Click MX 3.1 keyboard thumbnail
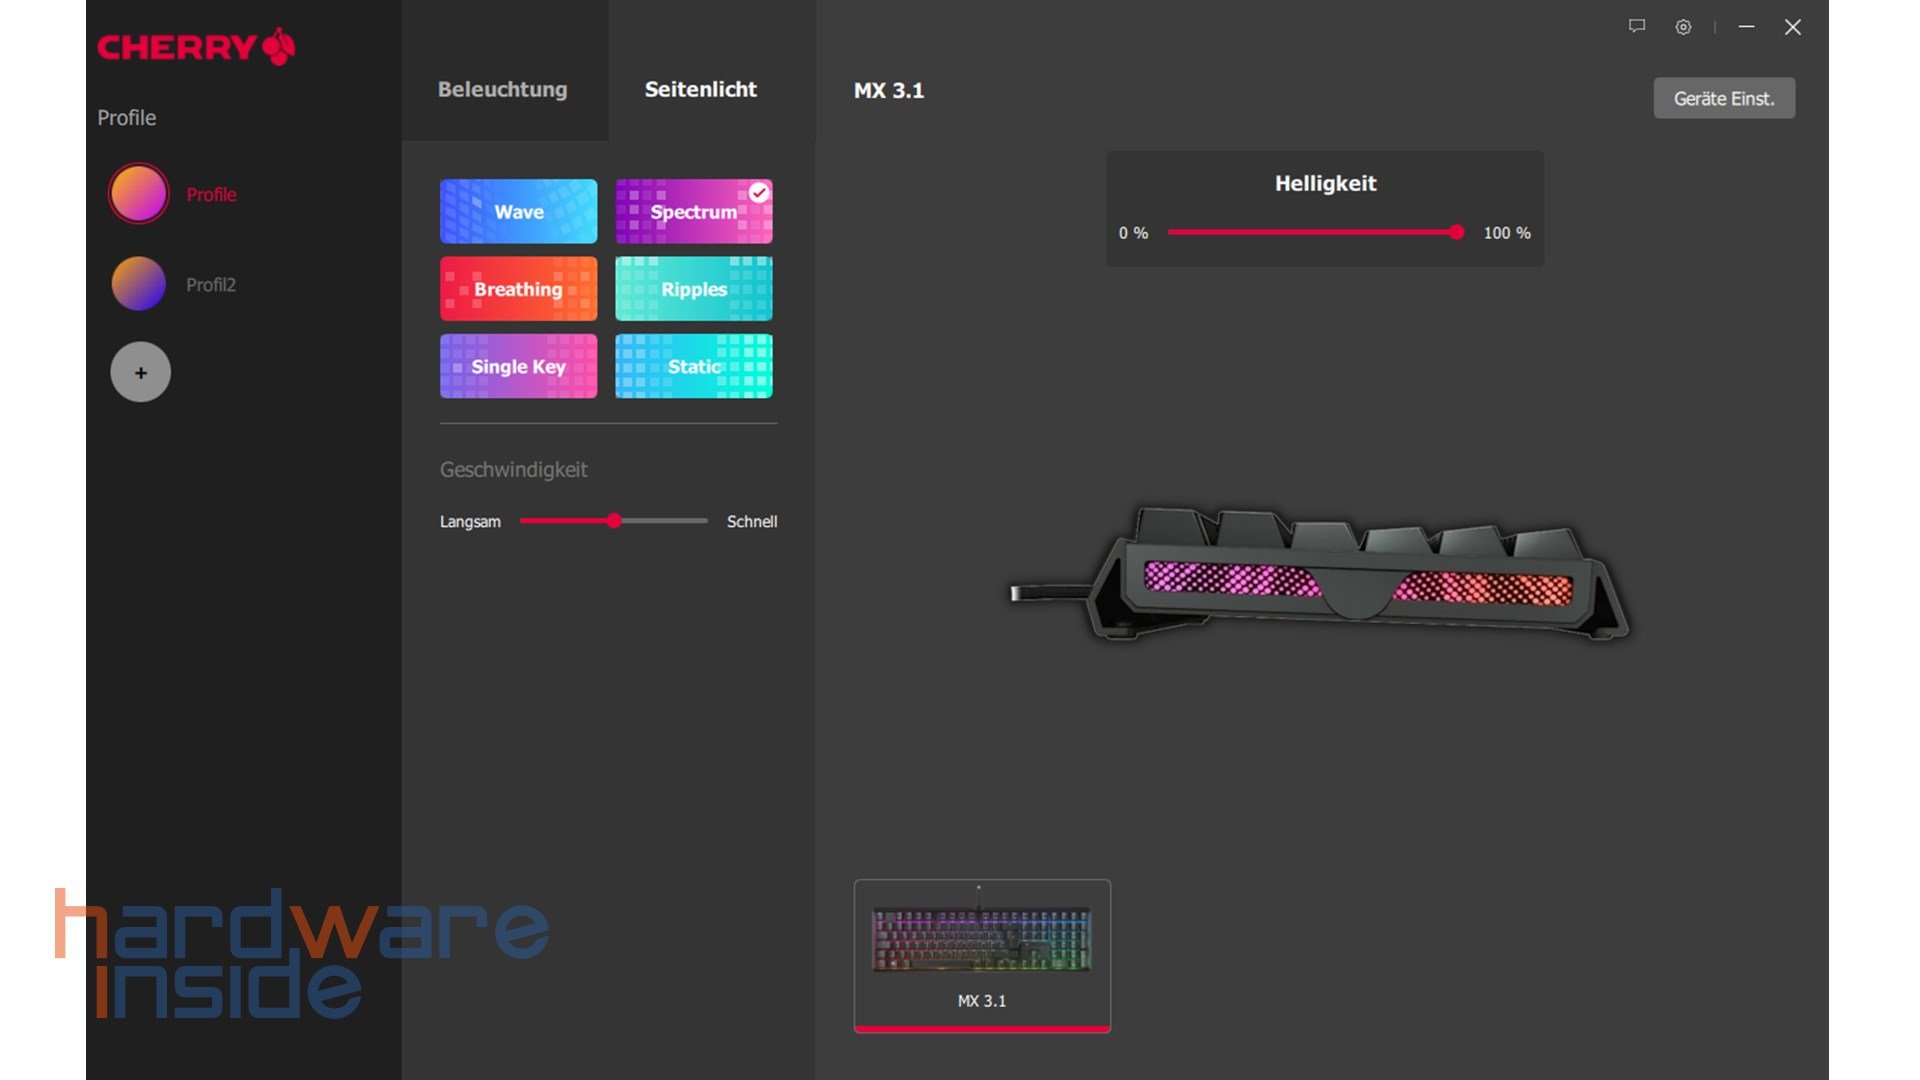 coord(982,955)
